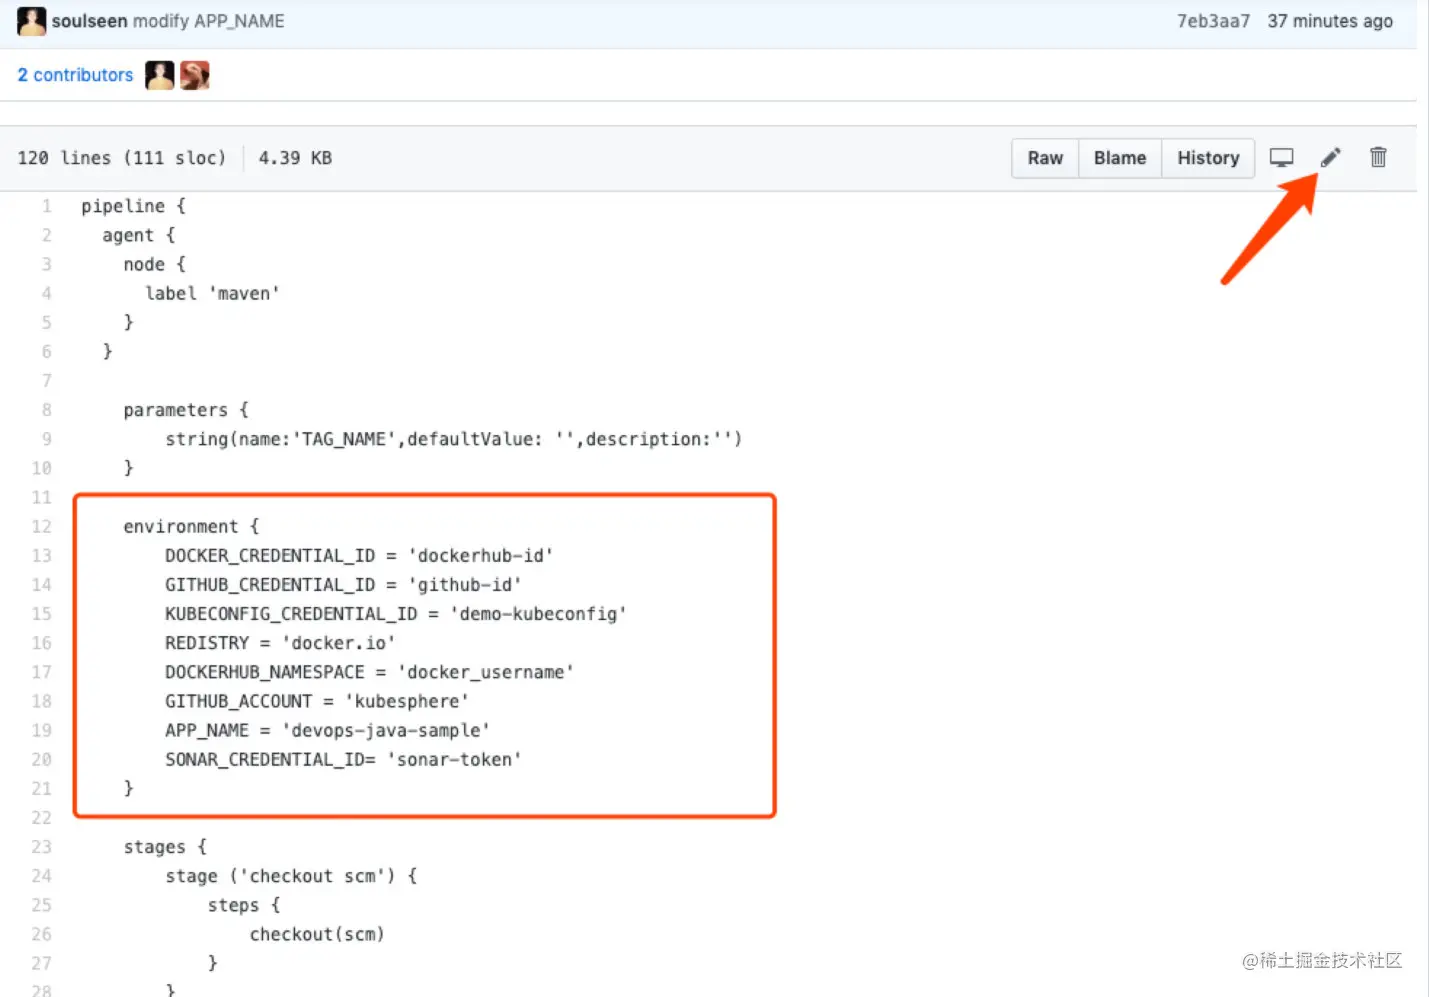Click the 'parameters {' line
The height and width of the screenshot is (997, 1429).
186,410
